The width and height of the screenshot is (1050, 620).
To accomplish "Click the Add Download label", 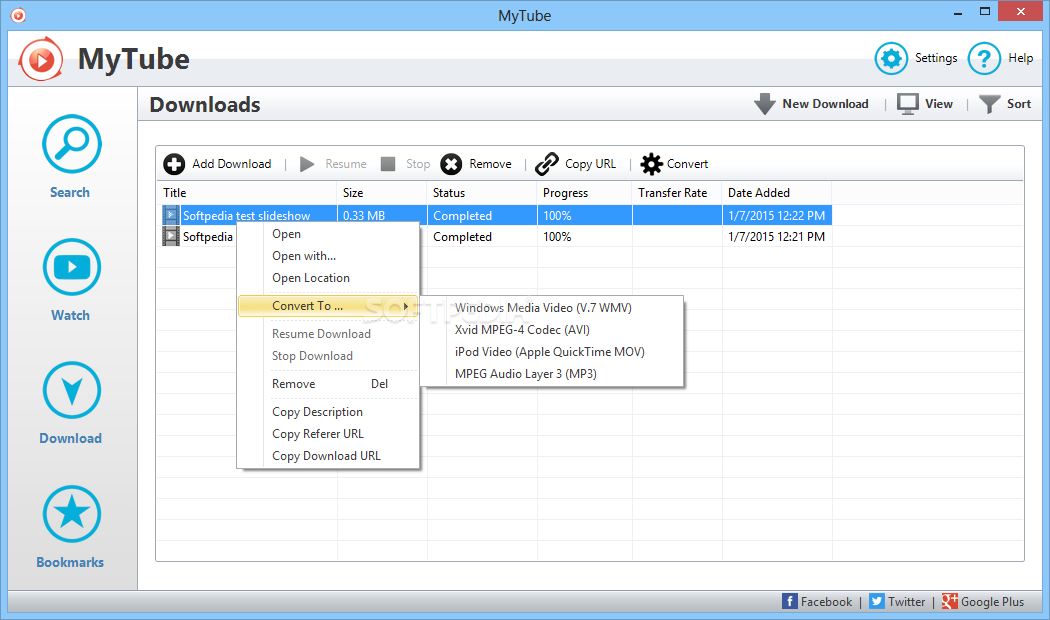I will point(232,164).
